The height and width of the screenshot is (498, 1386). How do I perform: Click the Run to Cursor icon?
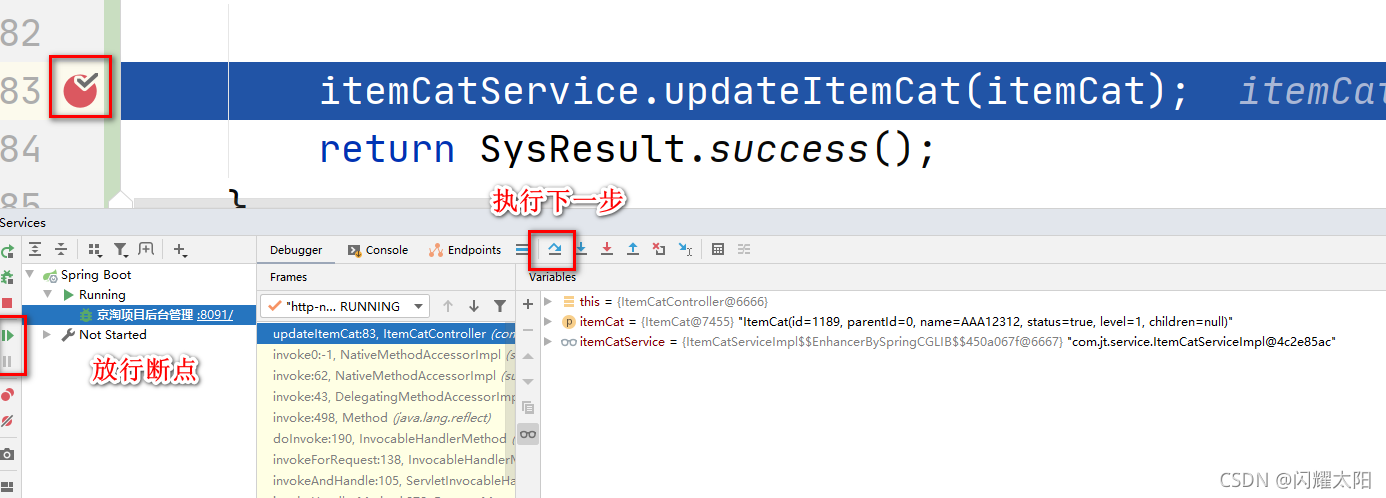tap(685, 249)
